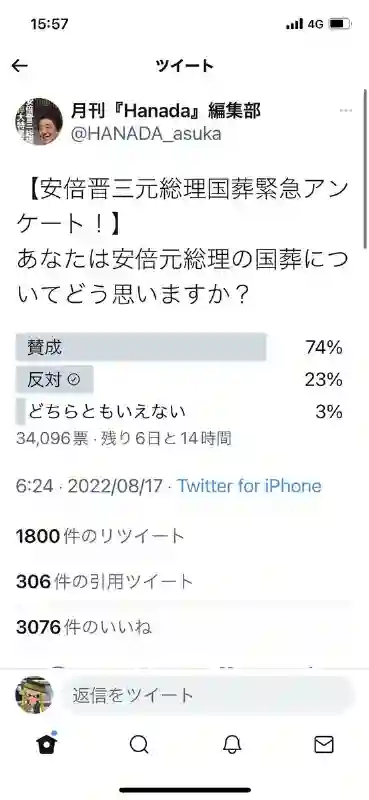Image resolution: width=369 pixels, height=800 pixels.
Task: Open the Twitter for iPhone link
Action: tap(249, 486)
